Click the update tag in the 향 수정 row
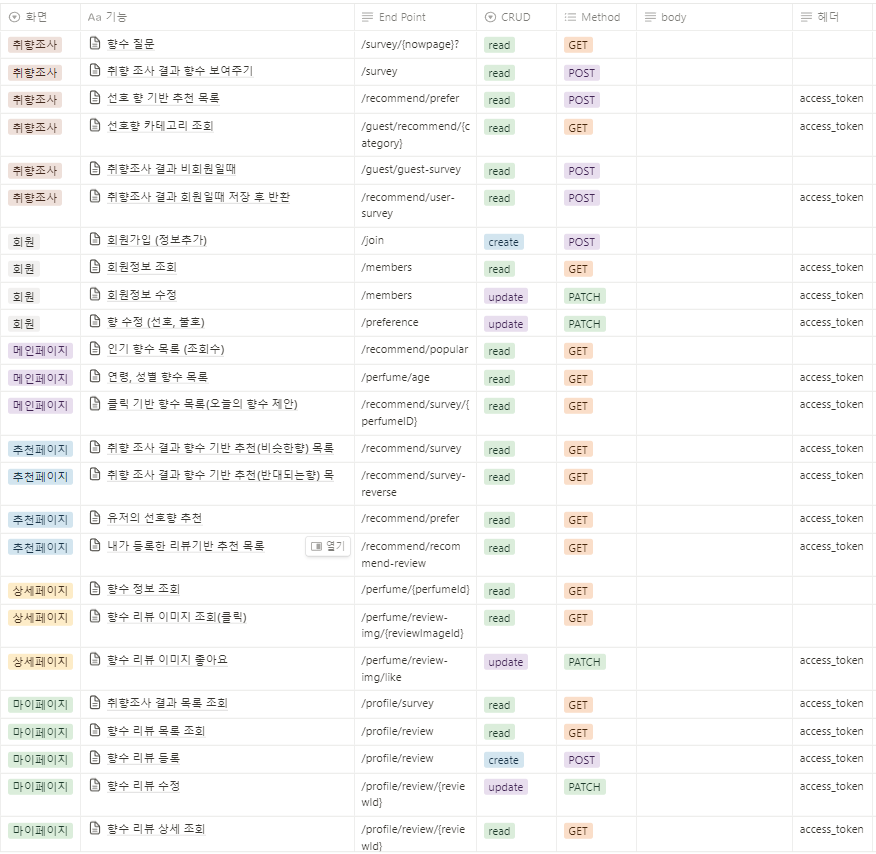This screenshot has height=854, width=876. pyautogui.click(x=504, y=323)
